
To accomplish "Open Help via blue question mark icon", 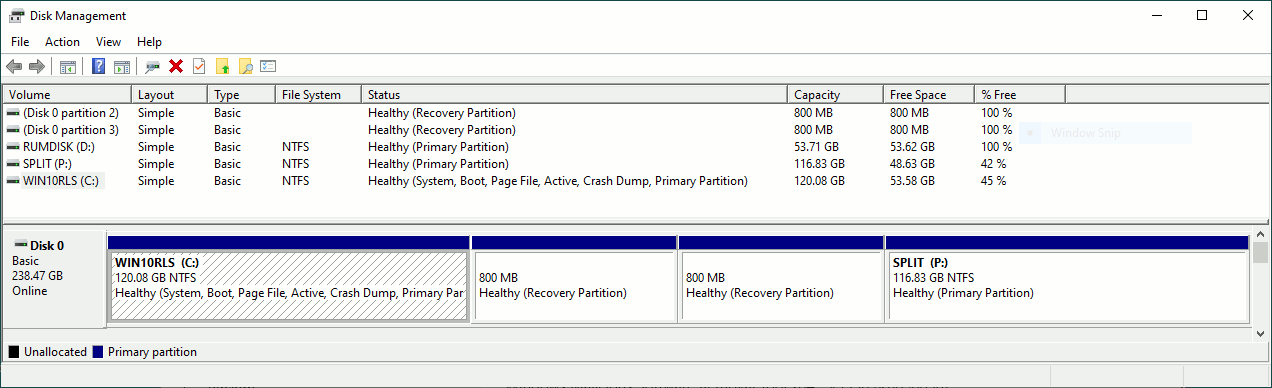I will tap(99, 67).
